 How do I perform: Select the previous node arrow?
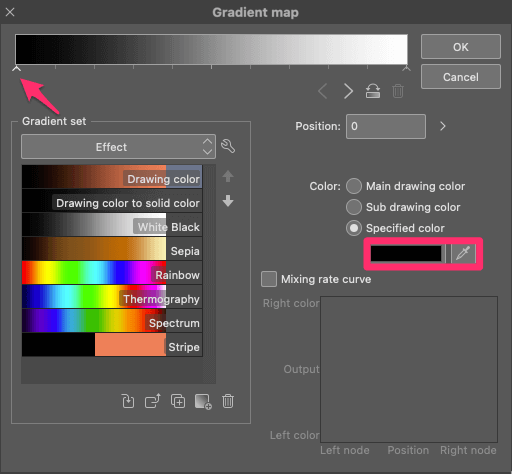[323, 91]
